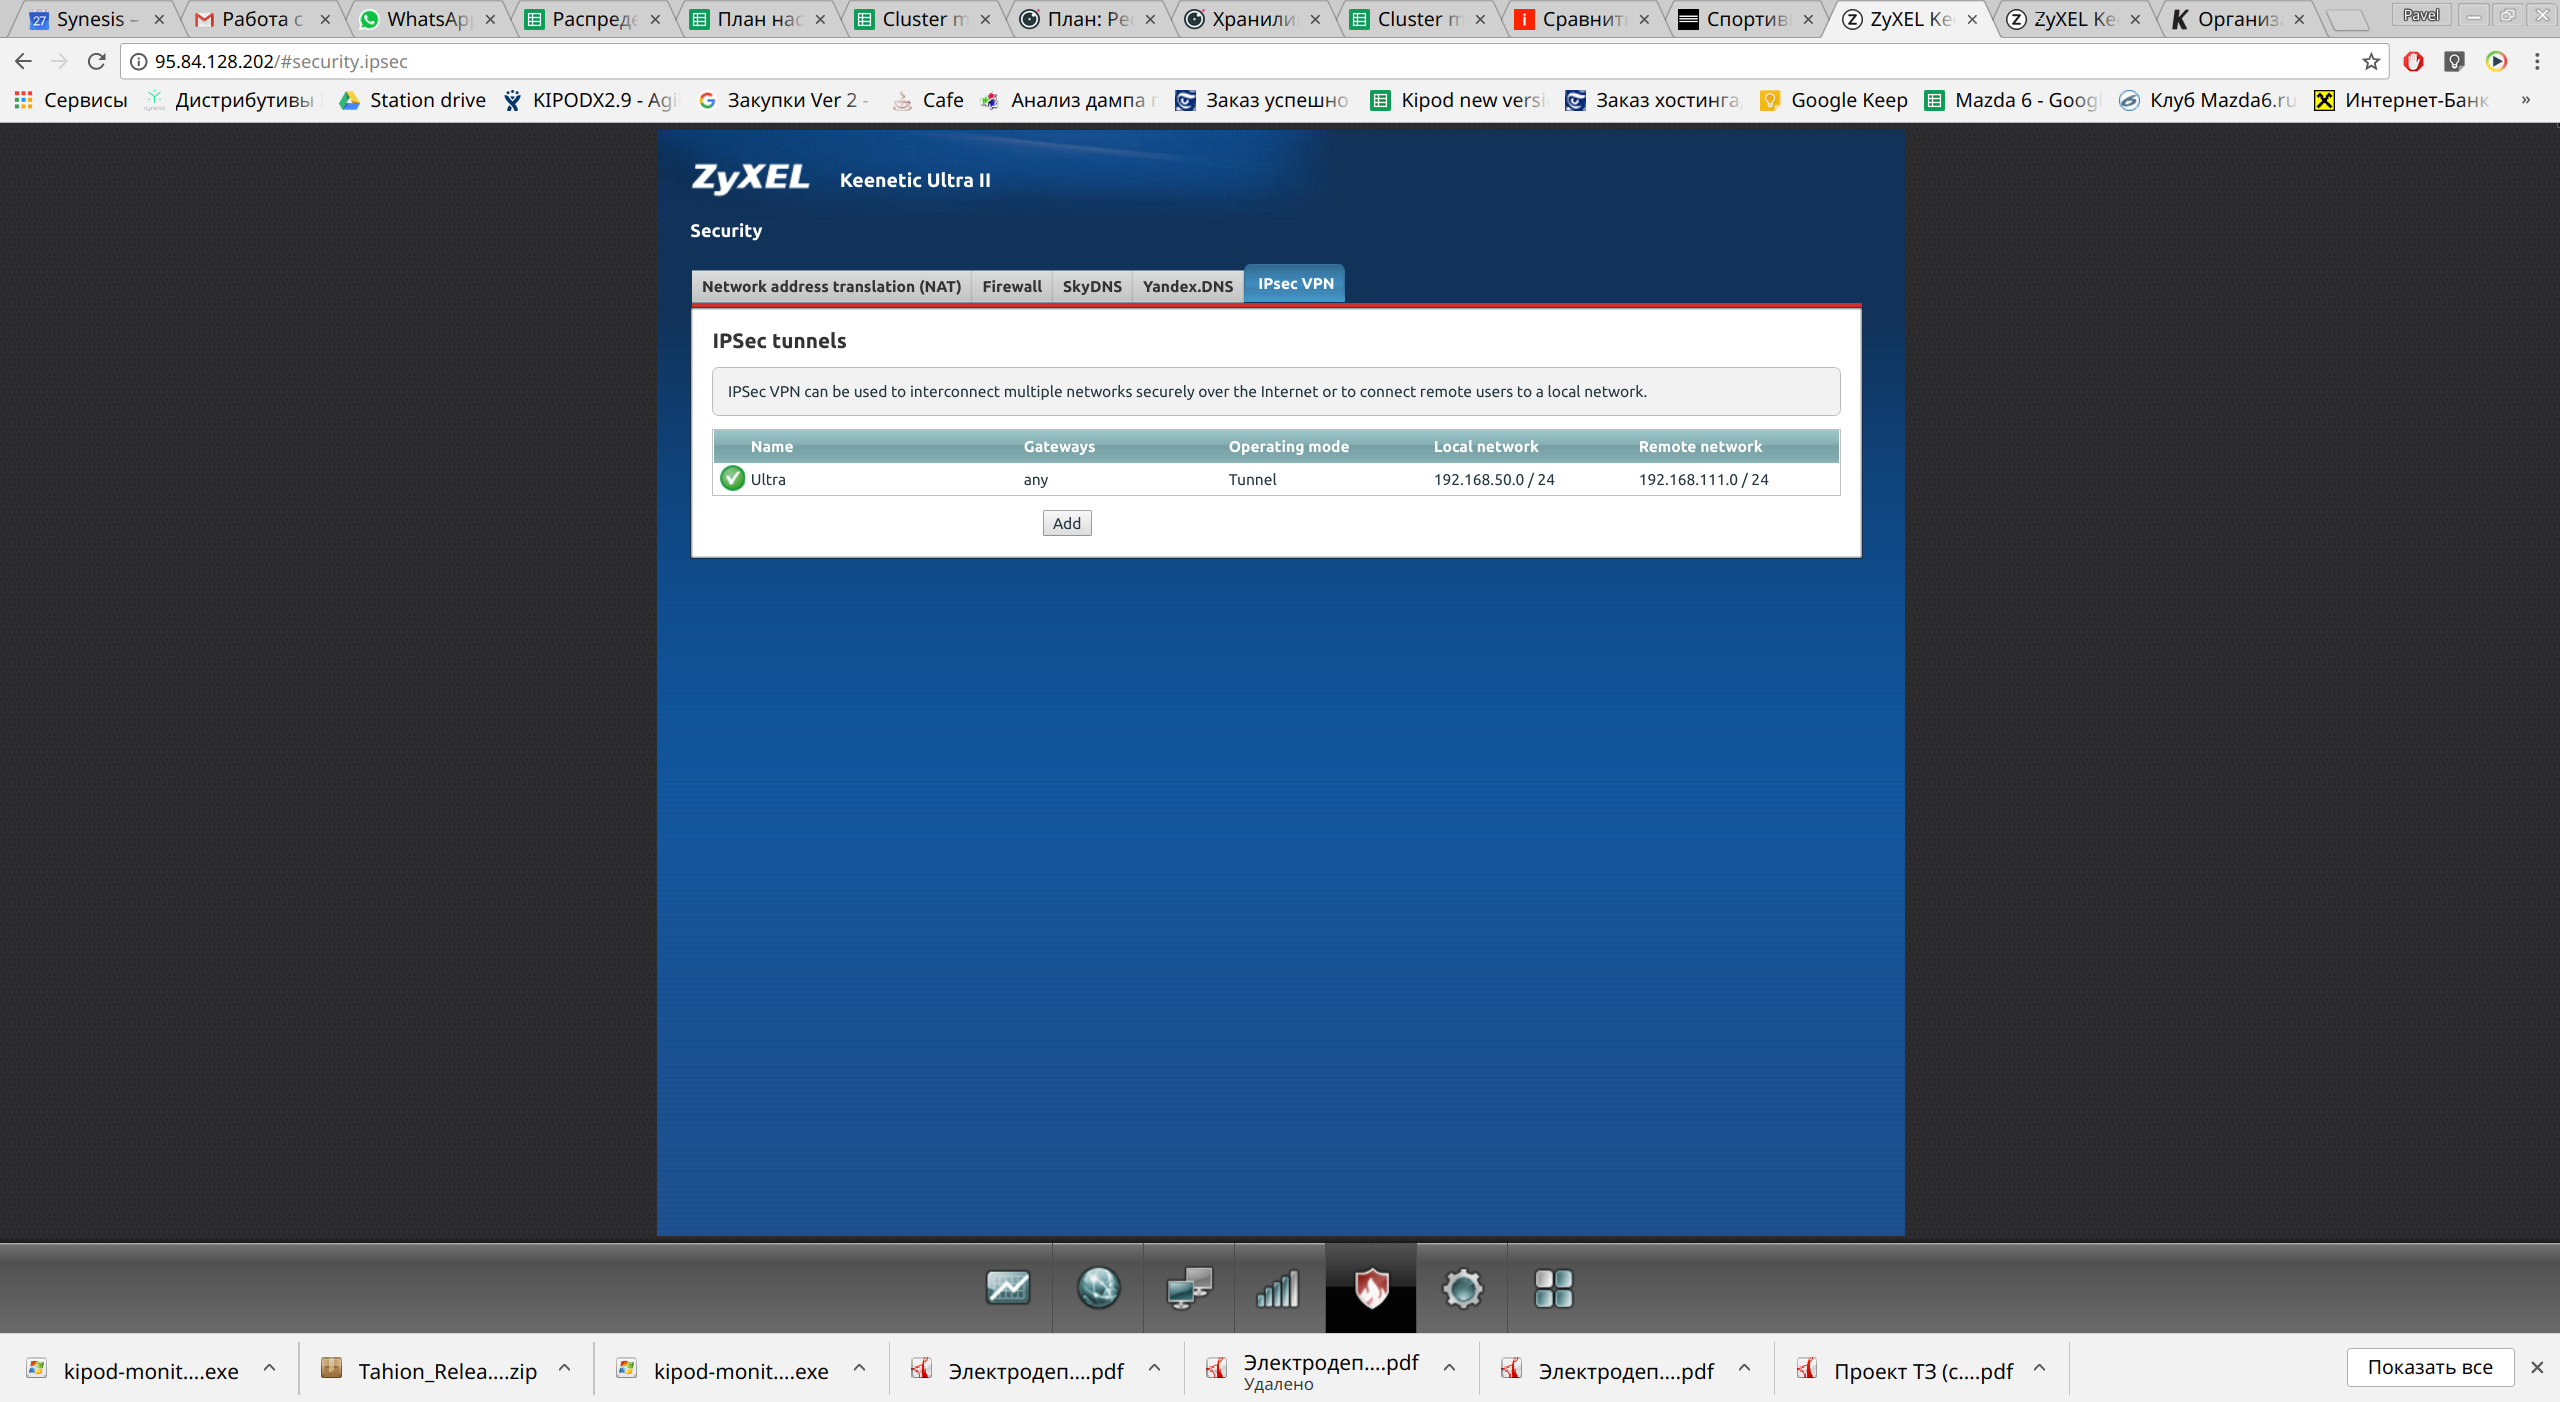Viewport: 2560px width, 1402px height.
Task: Open the Клуб Mazda6.ru bookmark
Action: pos(2206,100)
